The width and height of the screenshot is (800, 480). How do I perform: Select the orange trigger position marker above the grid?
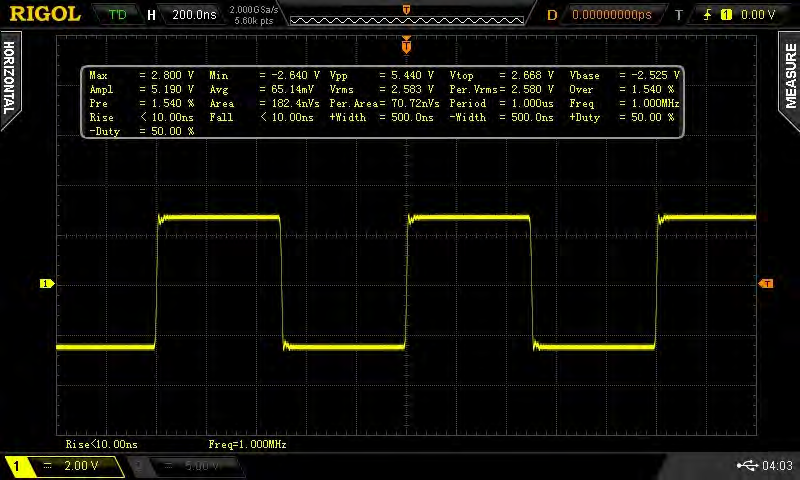(406, 45)
